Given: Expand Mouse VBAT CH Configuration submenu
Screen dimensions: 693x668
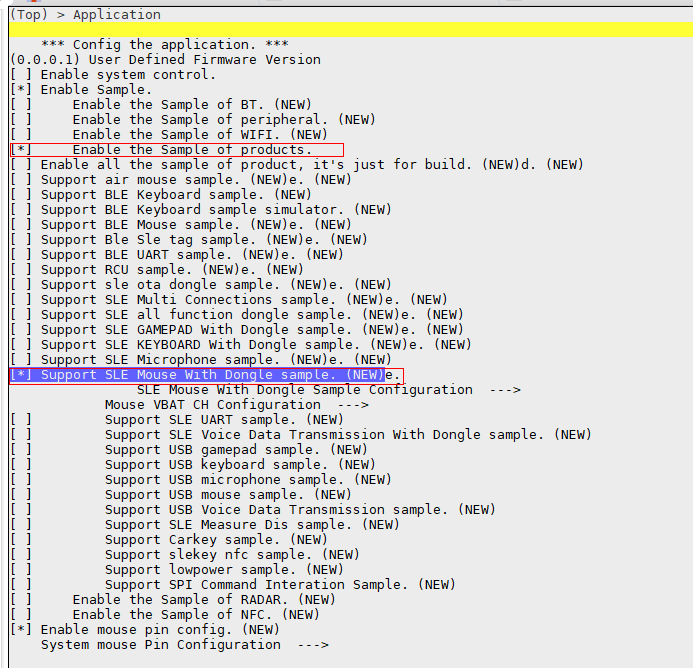Looking at the screenshot, I should click(x=236, y=405).
